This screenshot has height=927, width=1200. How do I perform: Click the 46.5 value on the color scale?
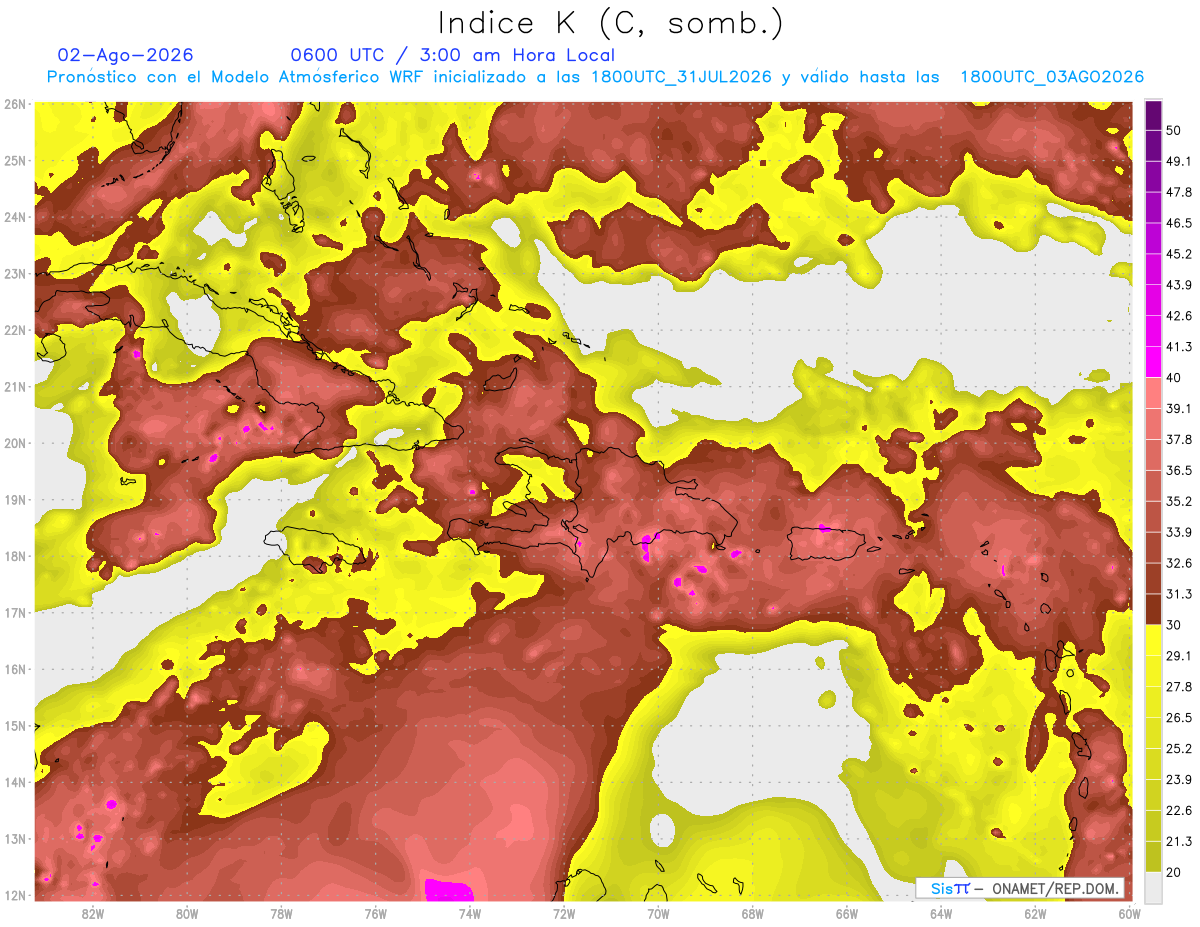click(x=1178, y=223)
